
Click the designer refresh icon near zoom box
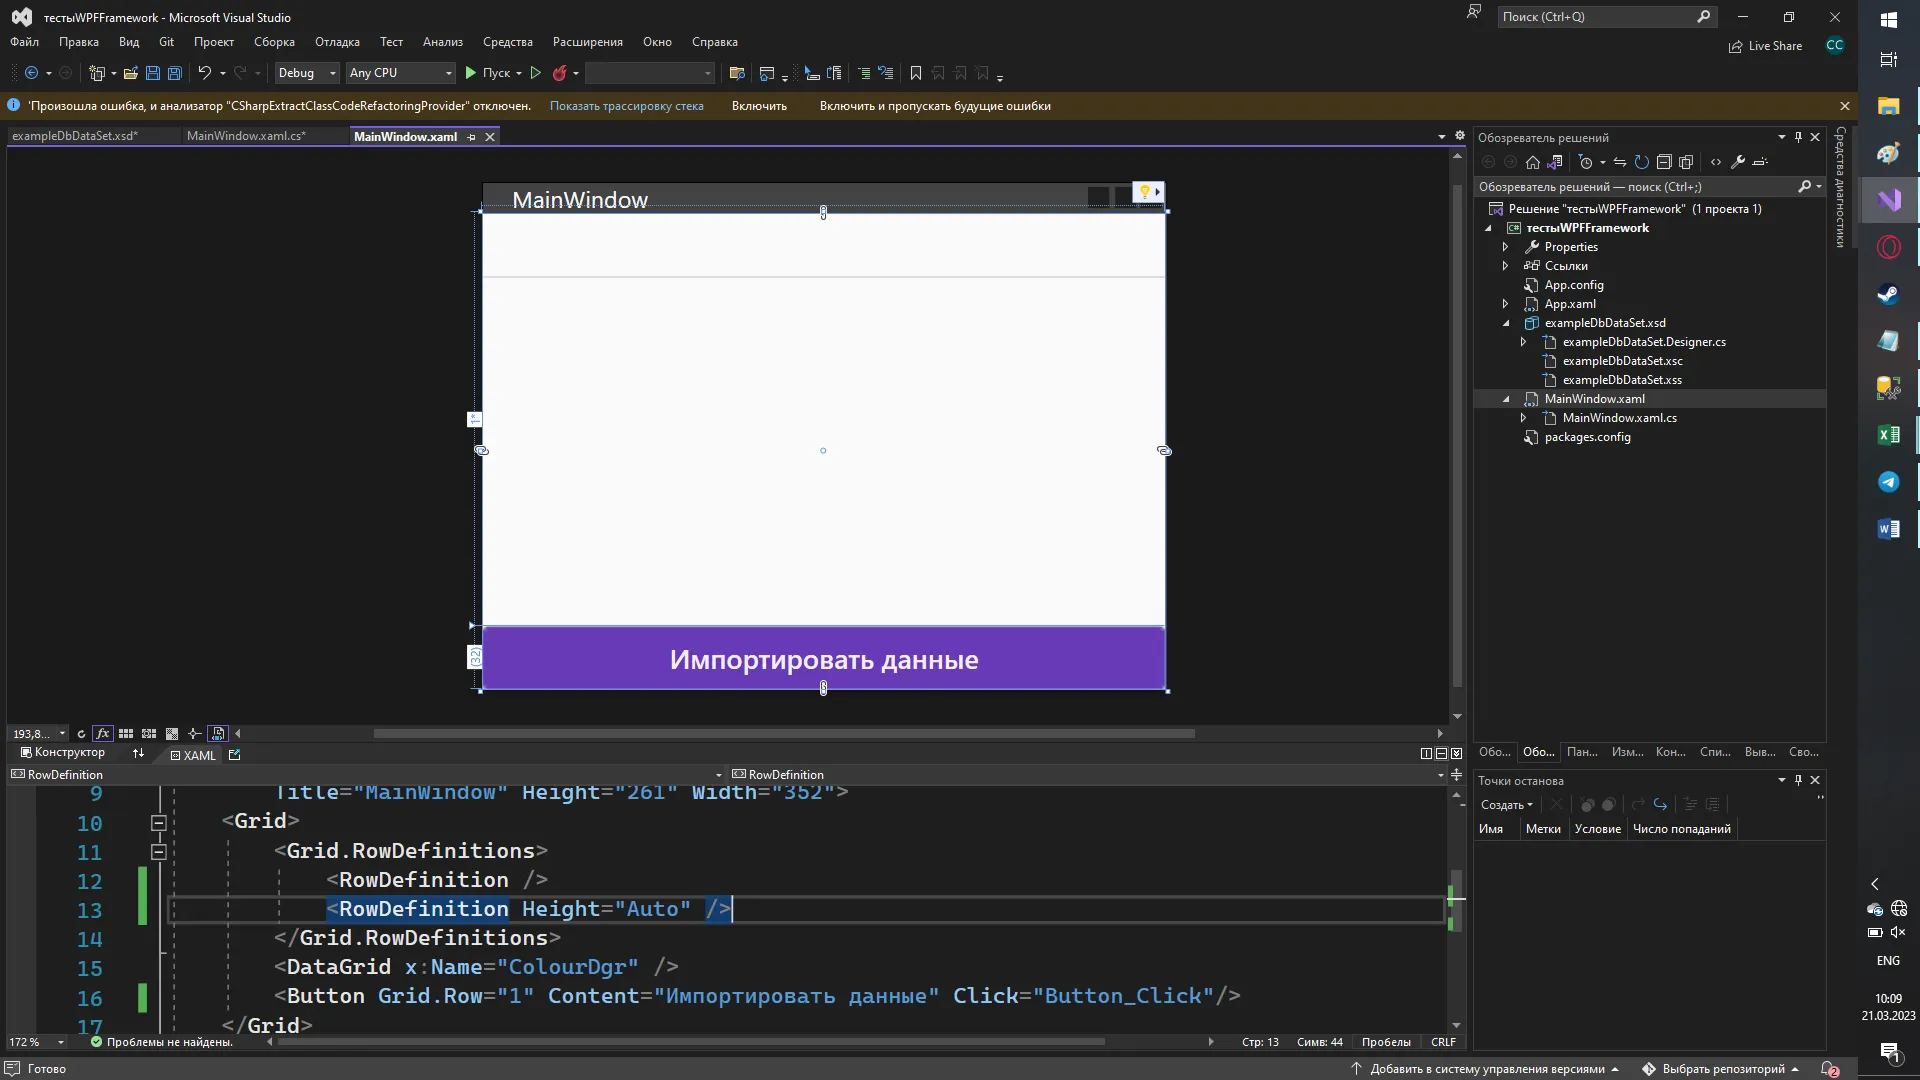point(81,734)
